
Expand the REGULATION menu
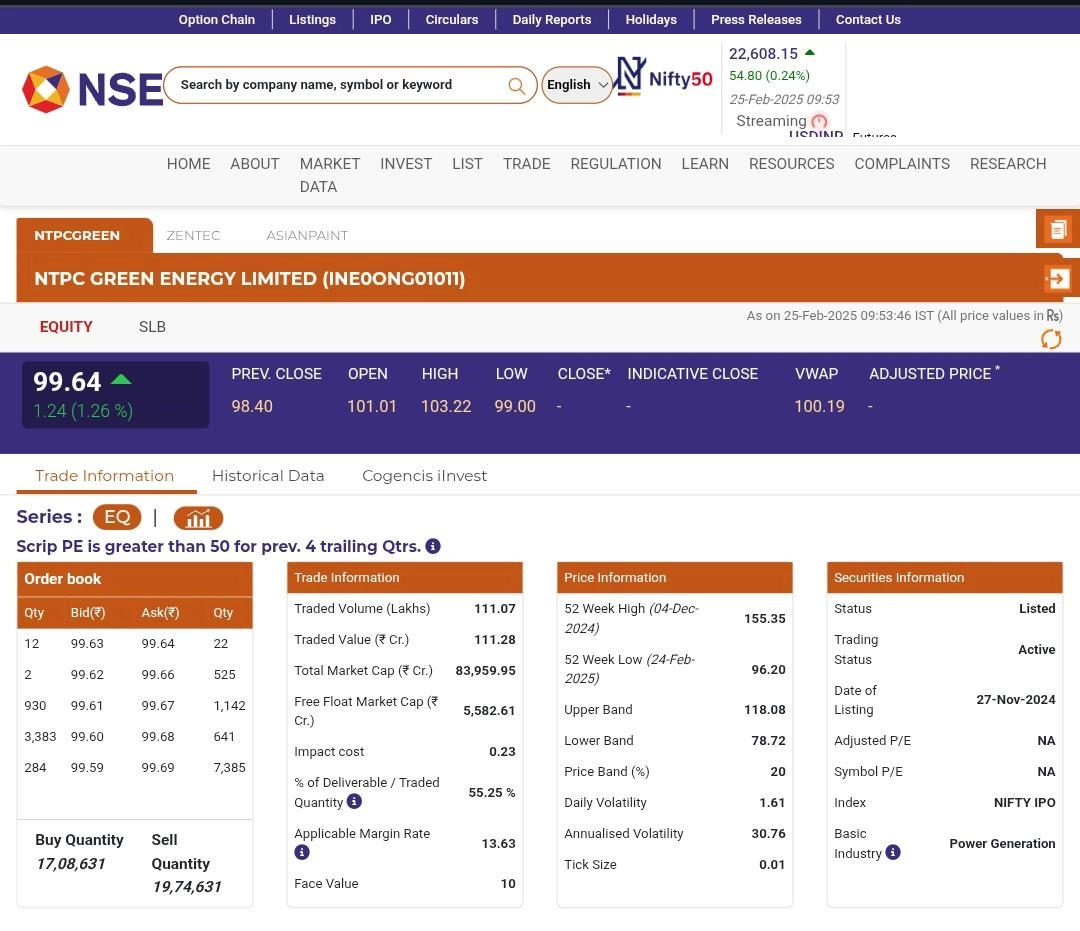pyautogui.click(x=615, y=164)
